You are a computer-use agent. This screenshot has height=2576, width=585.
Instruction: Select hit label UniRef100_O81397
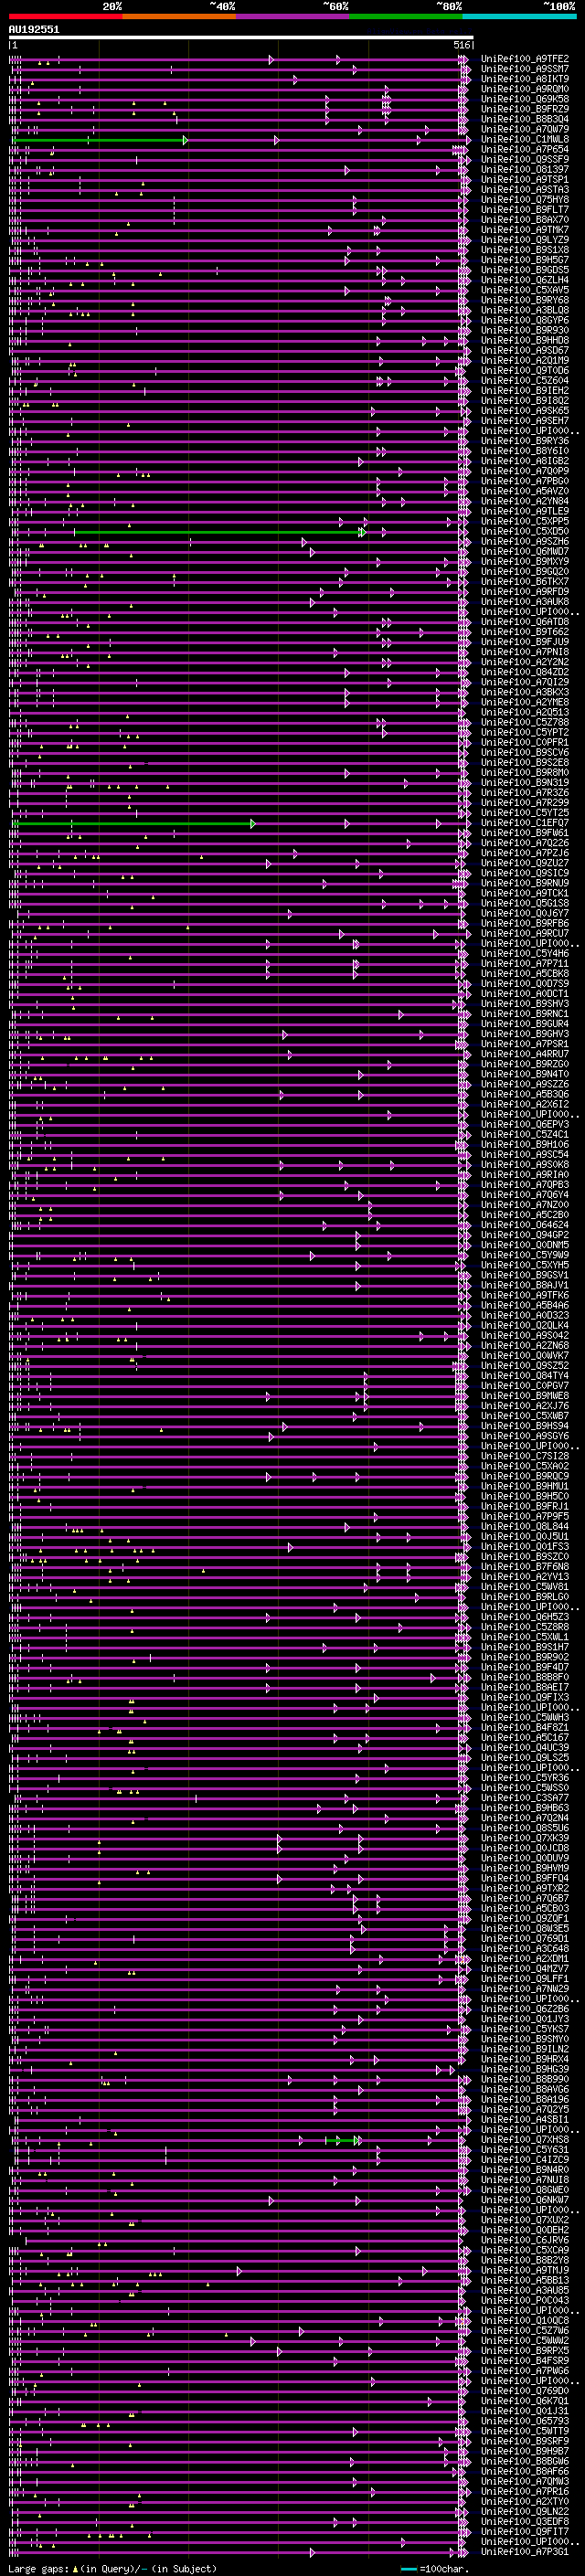click(x=525, y=169)
